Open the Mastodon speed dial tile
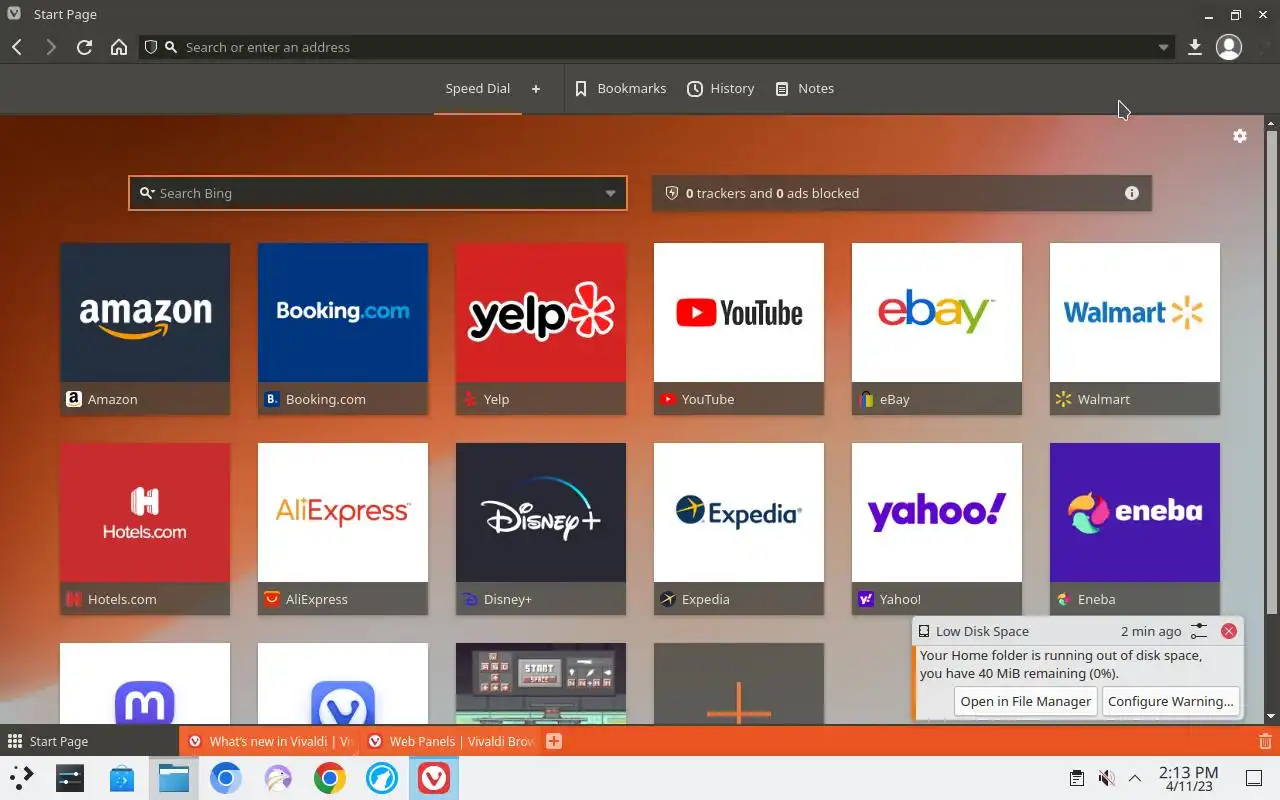Image resolution: width=1280 pixels, height=800 pixels. [x=145, y=684]
